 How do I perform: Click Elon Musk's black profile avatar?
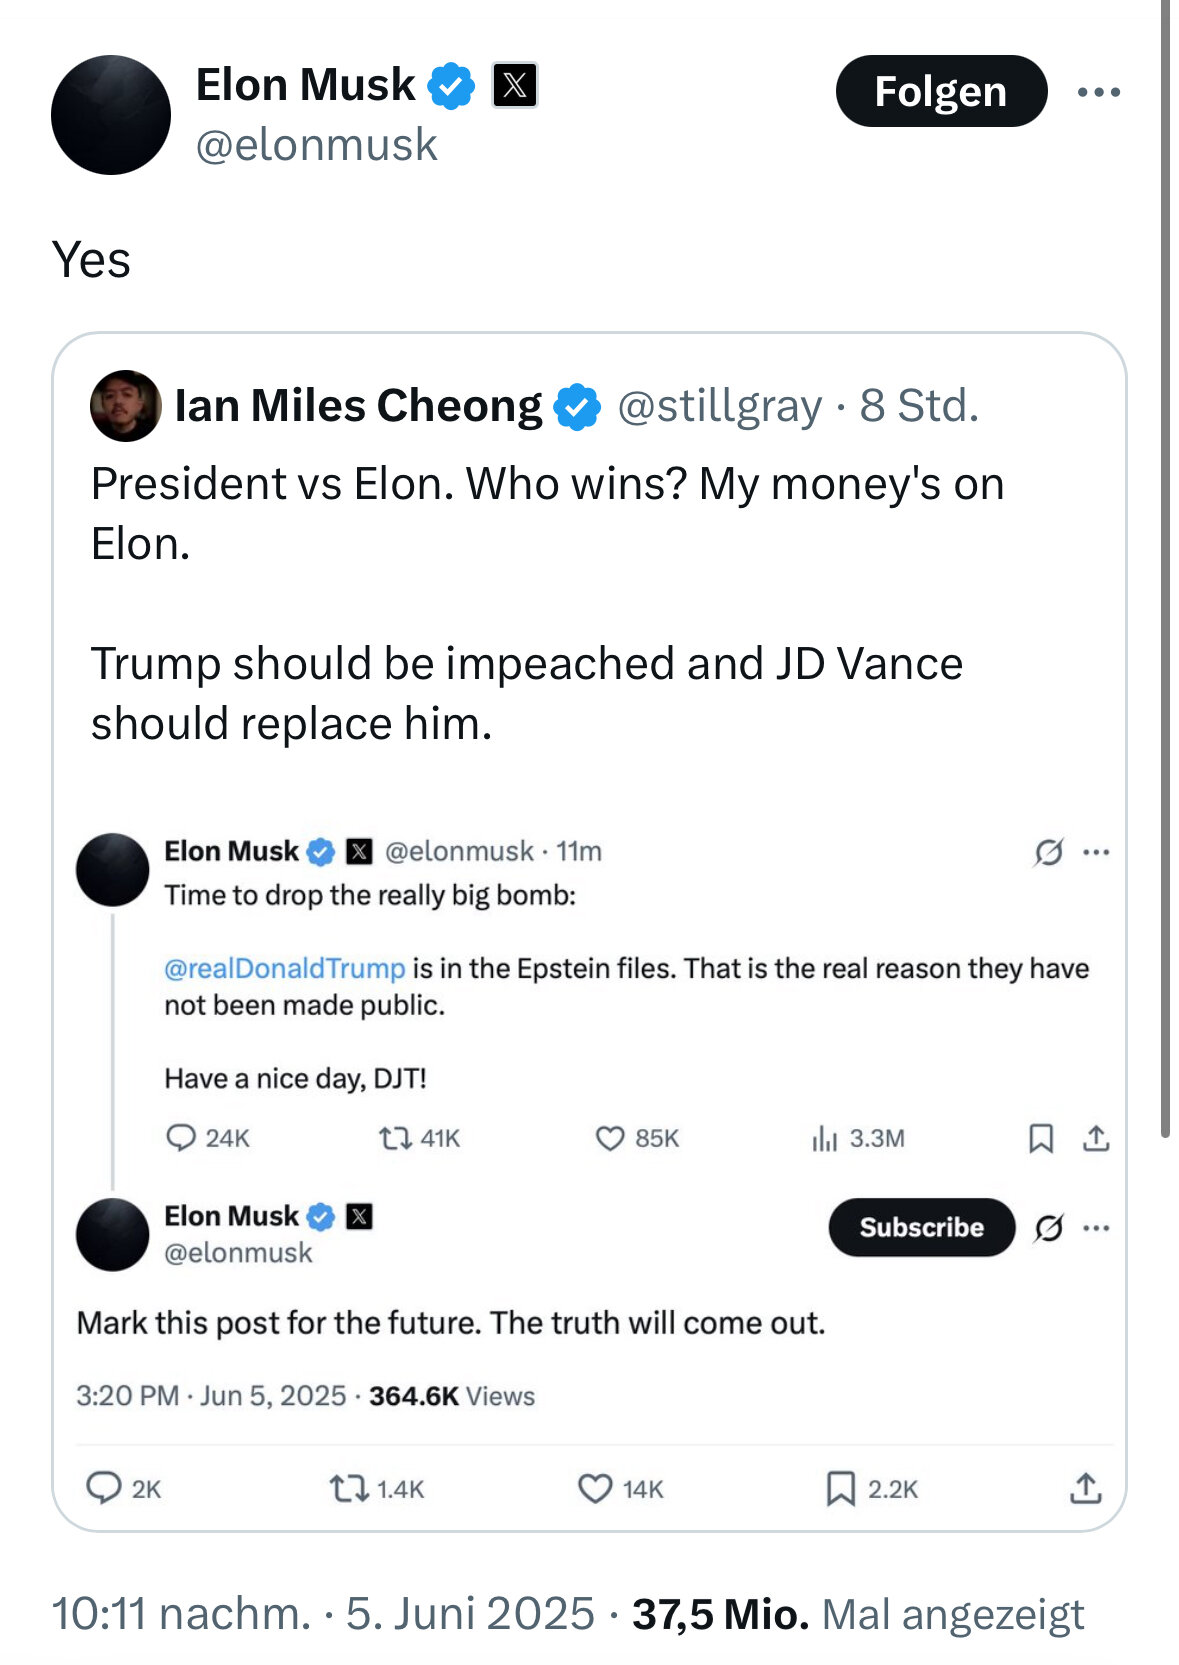coord(111,115)
